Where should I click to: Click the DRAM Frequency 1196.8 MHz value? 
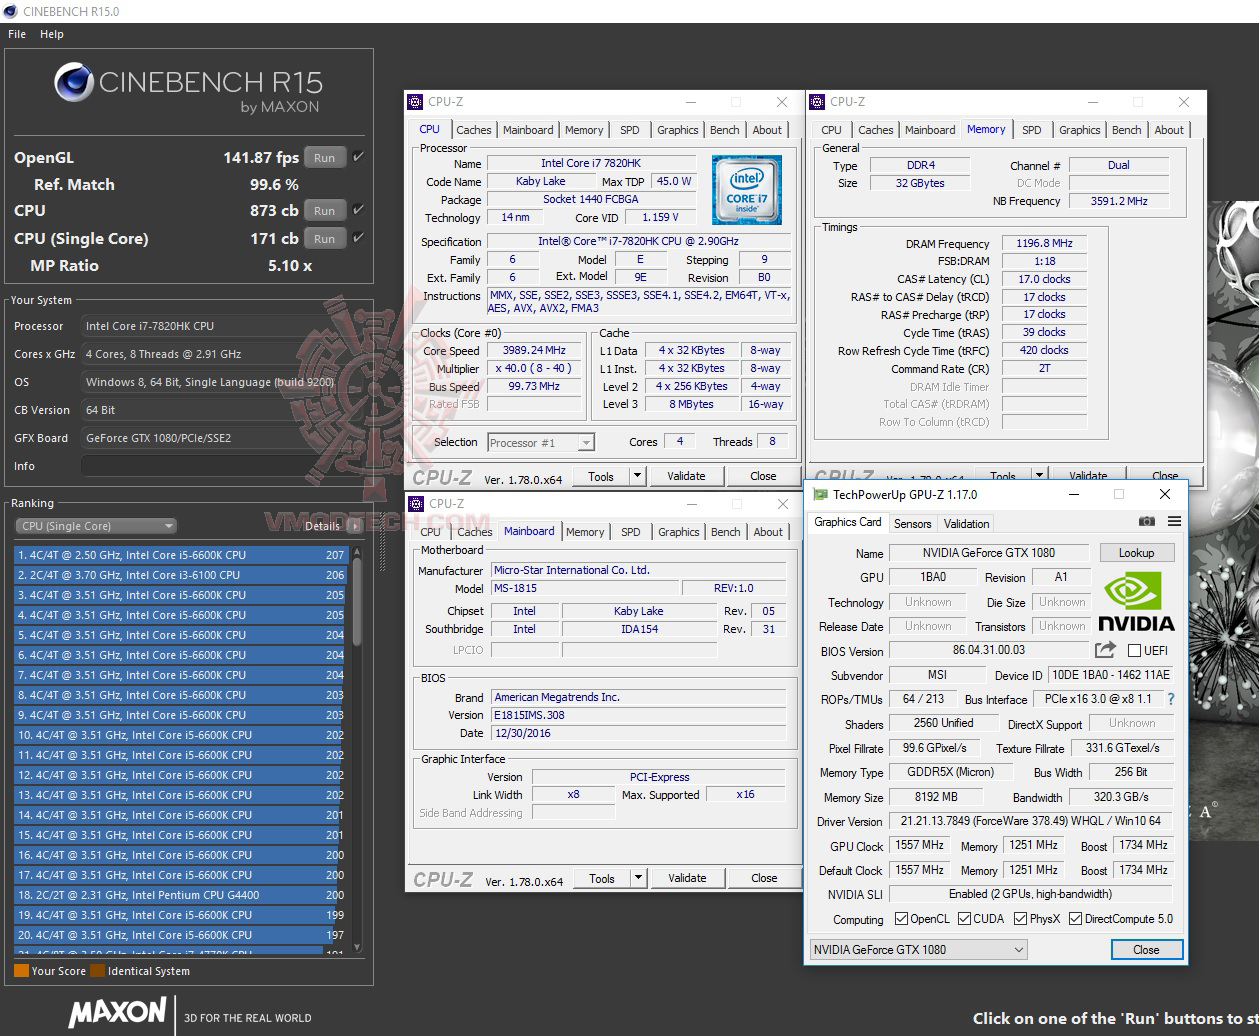pos(1044,243)
